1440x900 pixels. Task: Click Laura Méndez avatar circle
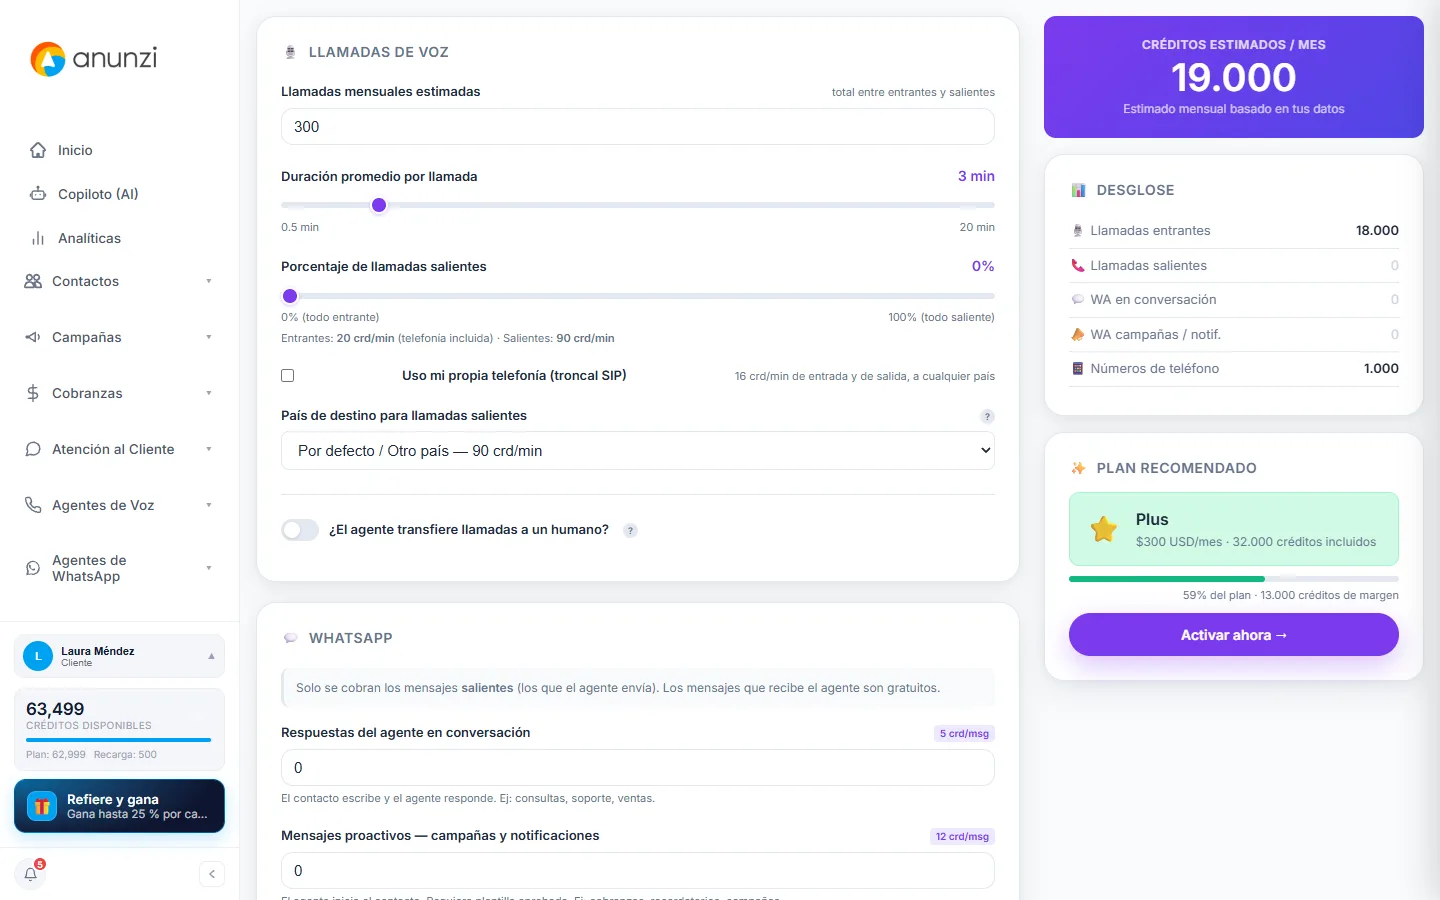tap(38, 656)
